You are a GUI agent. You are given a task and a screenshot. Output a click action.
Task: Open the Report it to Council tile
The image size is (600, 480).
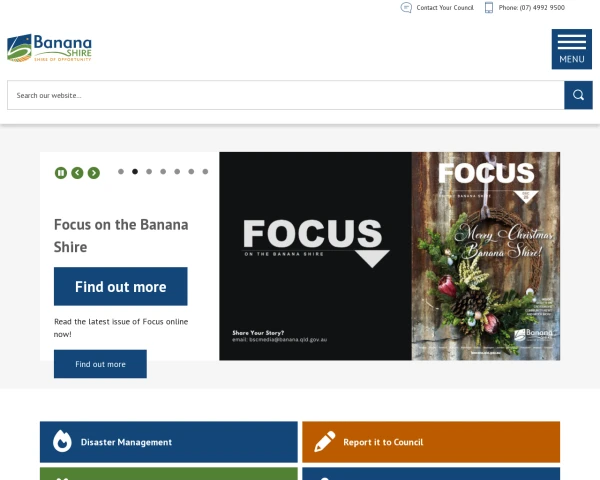[x=431, y=442]
